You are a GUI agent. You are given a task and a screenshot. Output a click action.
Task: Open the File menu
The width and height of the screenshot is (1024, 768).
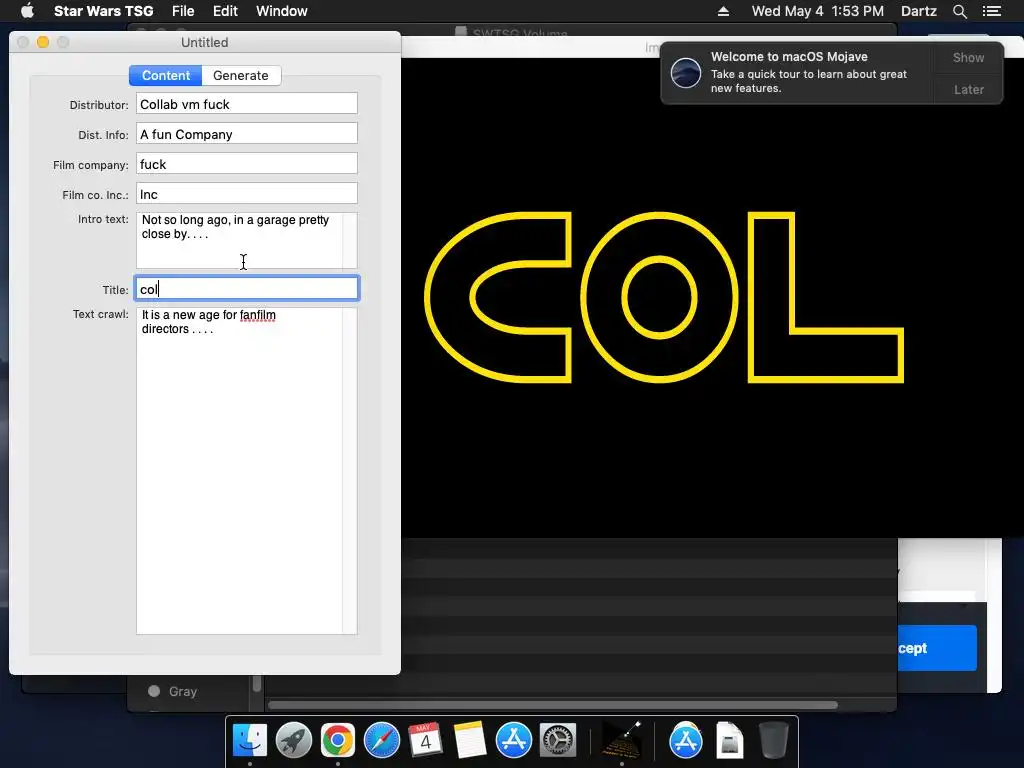coord(183,11)
